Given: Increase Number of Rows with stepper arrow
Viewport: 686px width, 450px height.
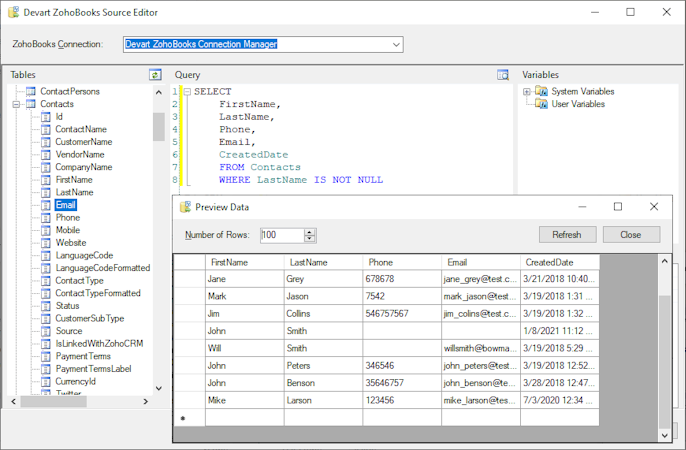Looking at the screenshot, I should click(310, 232).
